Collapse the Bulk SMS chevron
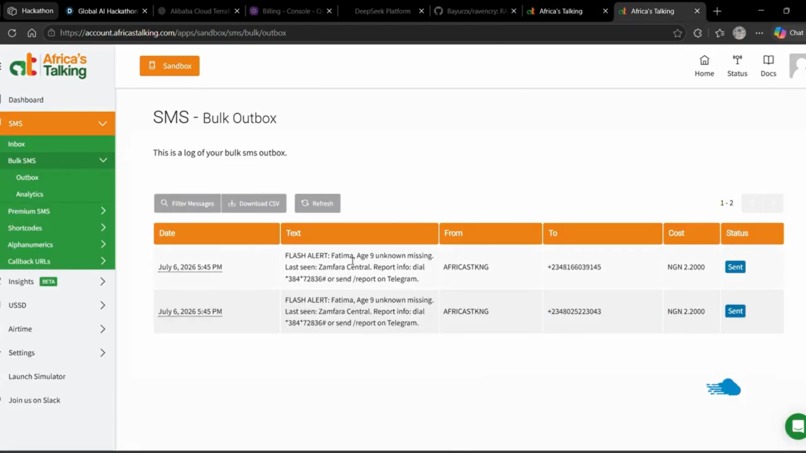The width and height of the screenshot is (806, 453). [x=103, y=160]
